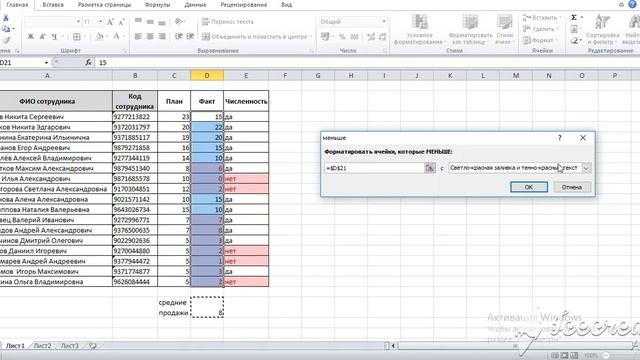The height and width of the screenshot is (360, 640).
Task: Click the Удалить cells button
Action: click(x=540, y=29)
